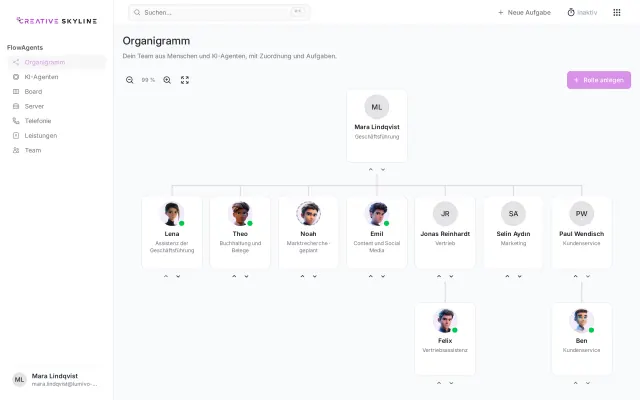Click the down chevron under Theo card
Image resolution: width=640 pixels, height=400 pixels.
click(x=247, y=276)
